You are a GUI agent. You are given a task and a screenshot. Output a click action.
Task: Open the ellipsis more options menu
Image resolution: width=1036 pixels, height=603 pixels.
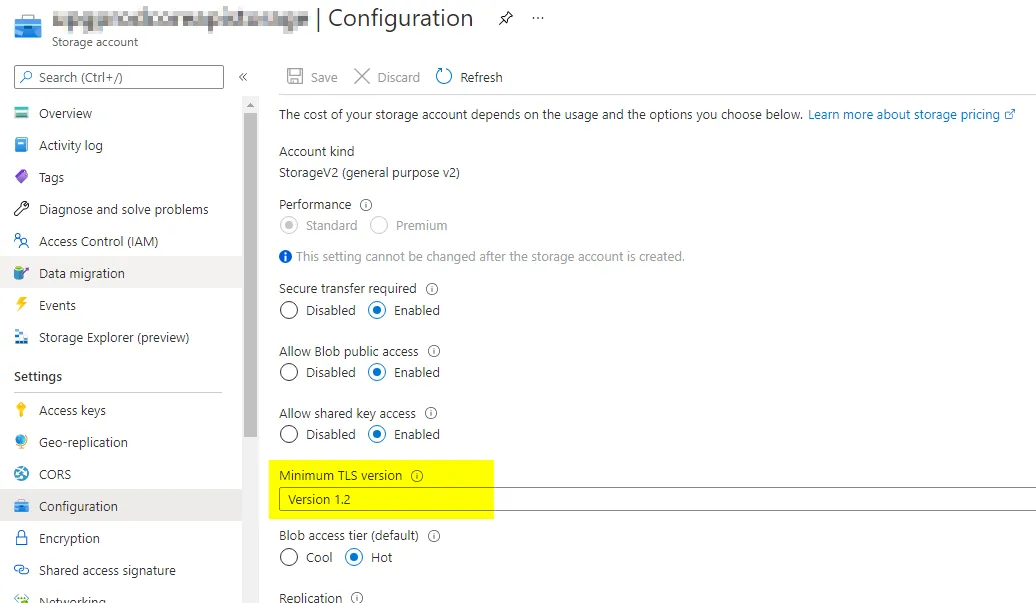coord(538,19)
